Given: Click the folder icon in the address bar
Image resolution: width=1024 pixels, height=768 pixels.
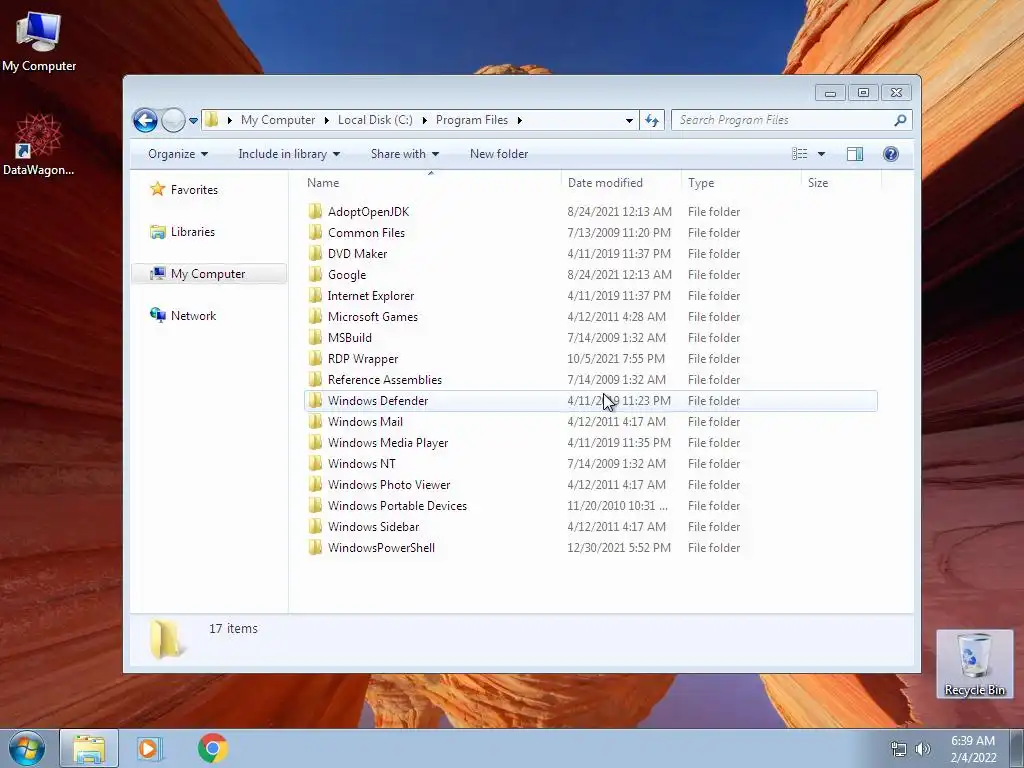Looking at the screenshot, I should pos(212,120).
